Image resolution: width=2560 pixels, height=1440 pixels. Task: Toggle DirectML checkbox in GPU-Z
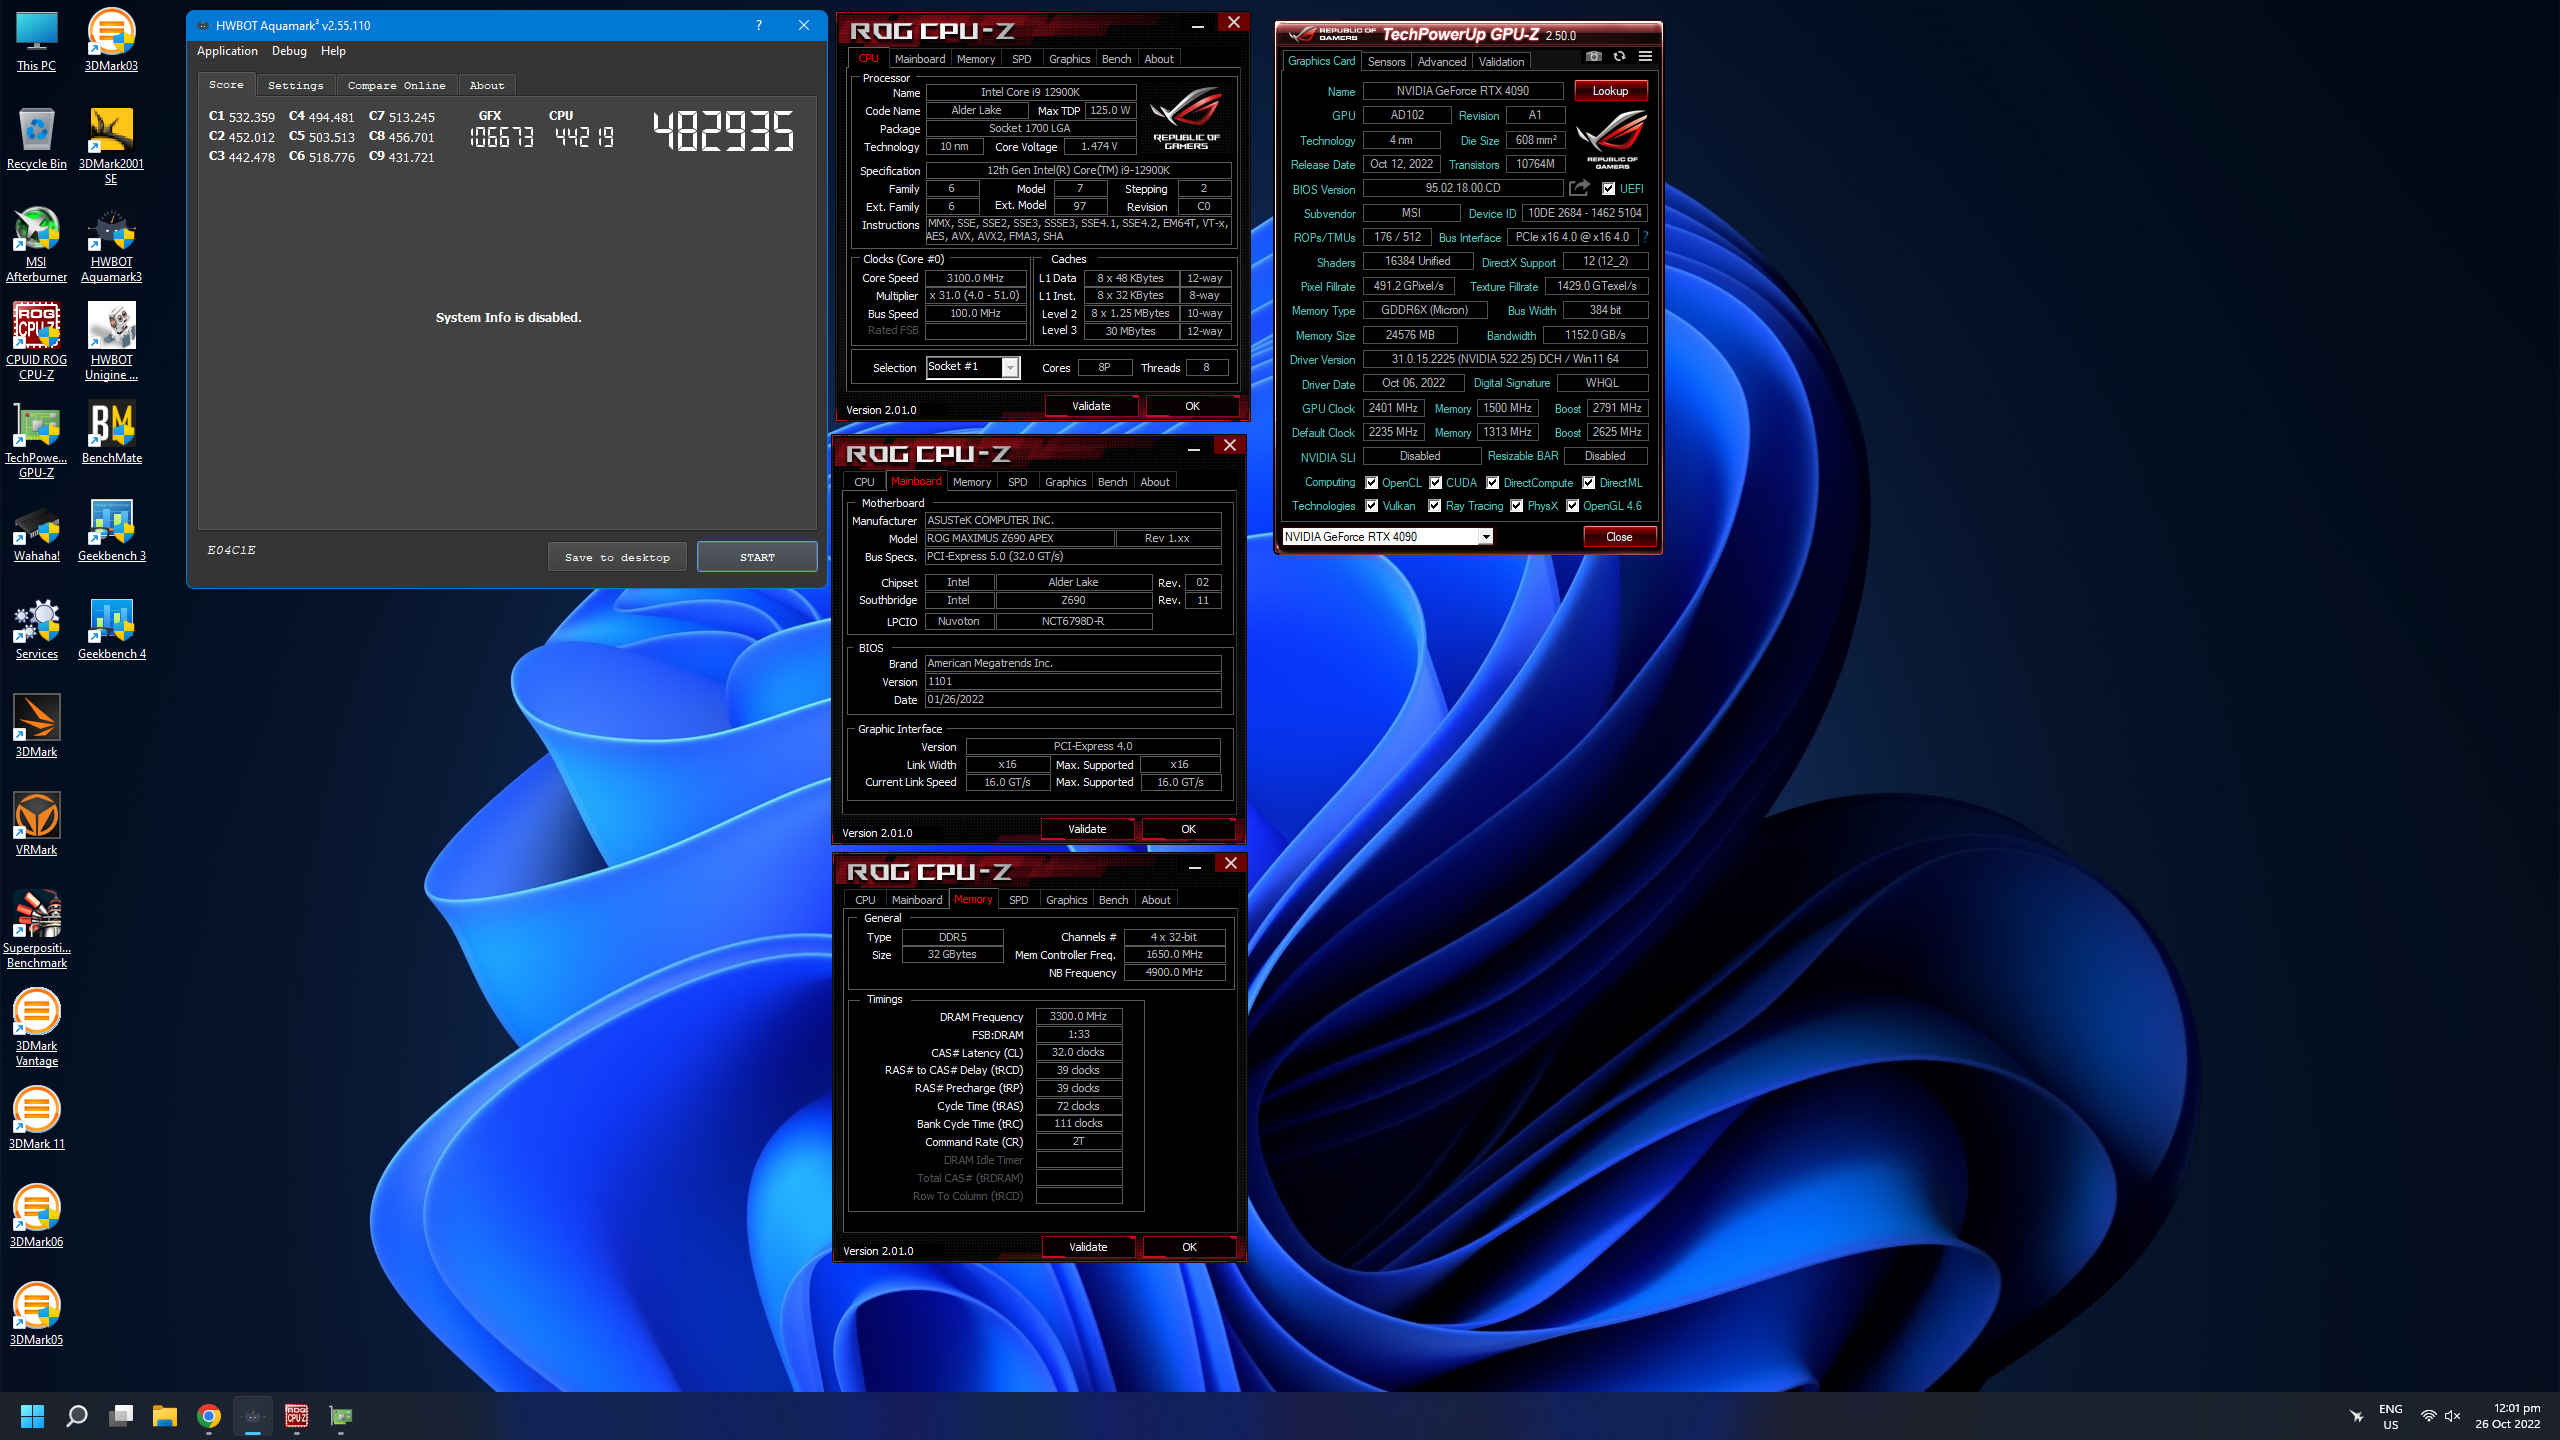pos(1589,483)
